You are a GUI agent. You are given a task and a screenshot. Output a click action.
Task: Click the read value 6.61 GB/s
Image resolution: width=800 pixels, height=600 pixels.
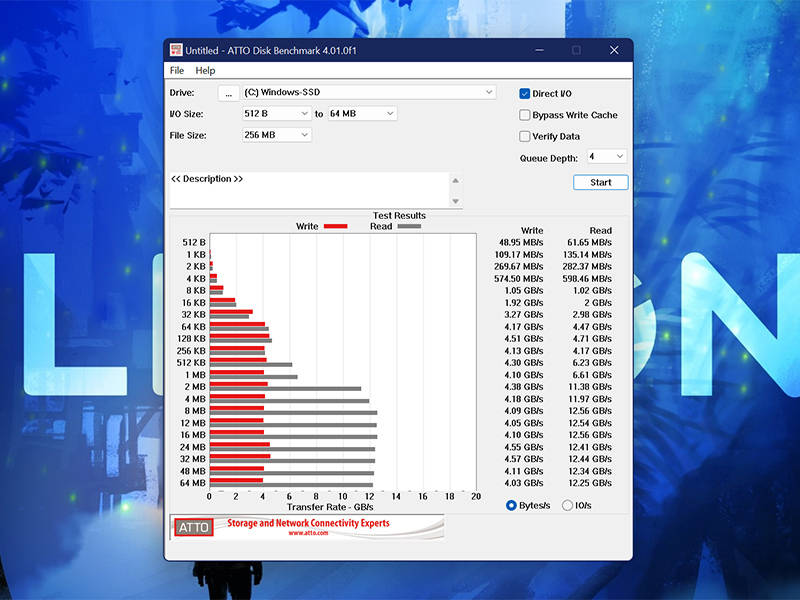click(x=592, y=374)
